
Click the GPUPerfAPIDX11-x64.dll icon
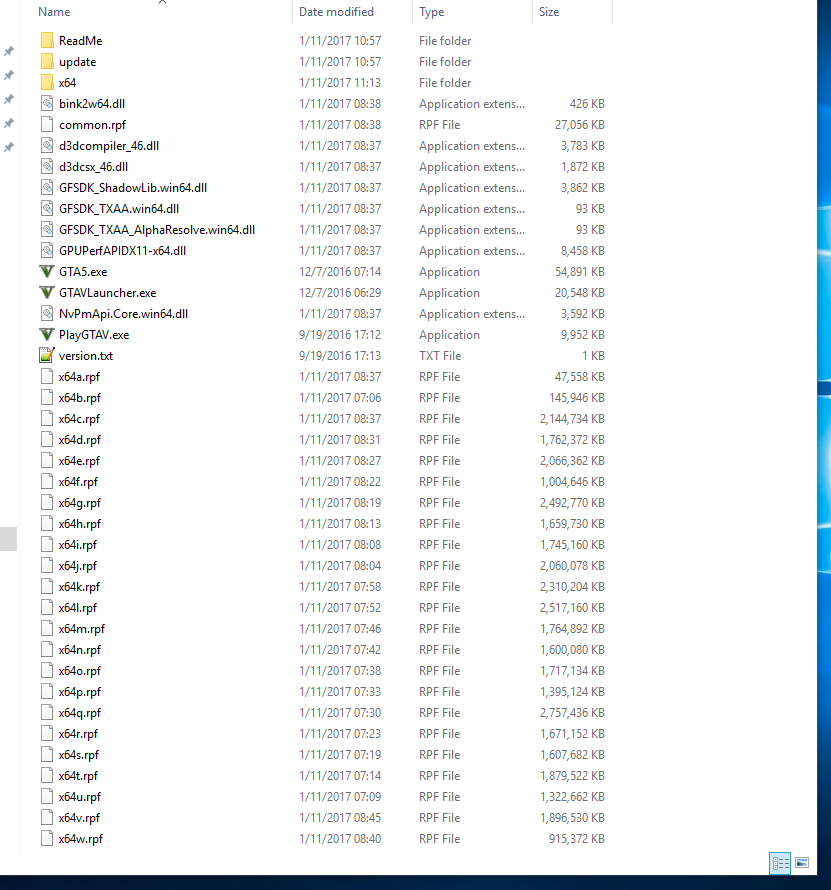(x=47, y=251)
